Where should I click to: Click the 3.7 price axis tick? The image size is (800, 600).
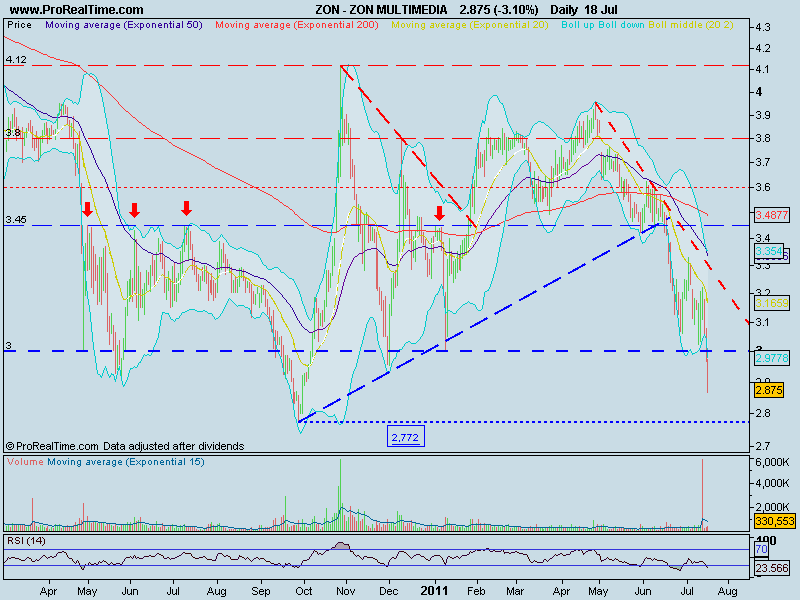763,162
